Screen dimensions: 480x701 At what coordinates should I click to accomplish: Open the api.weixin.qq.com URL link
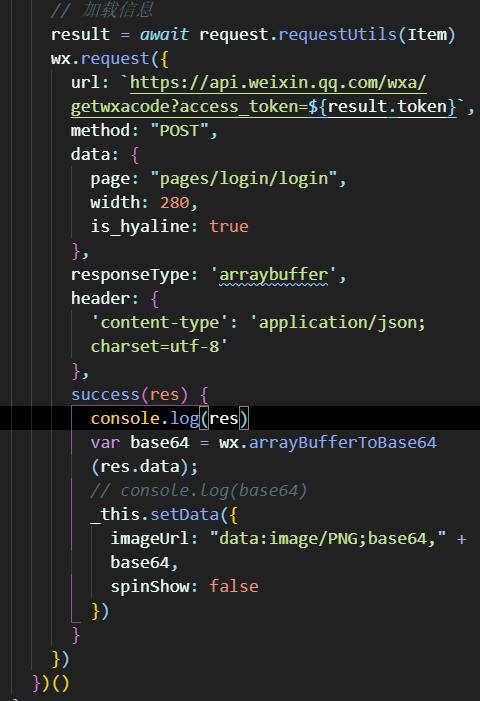[x=278, y=83]
